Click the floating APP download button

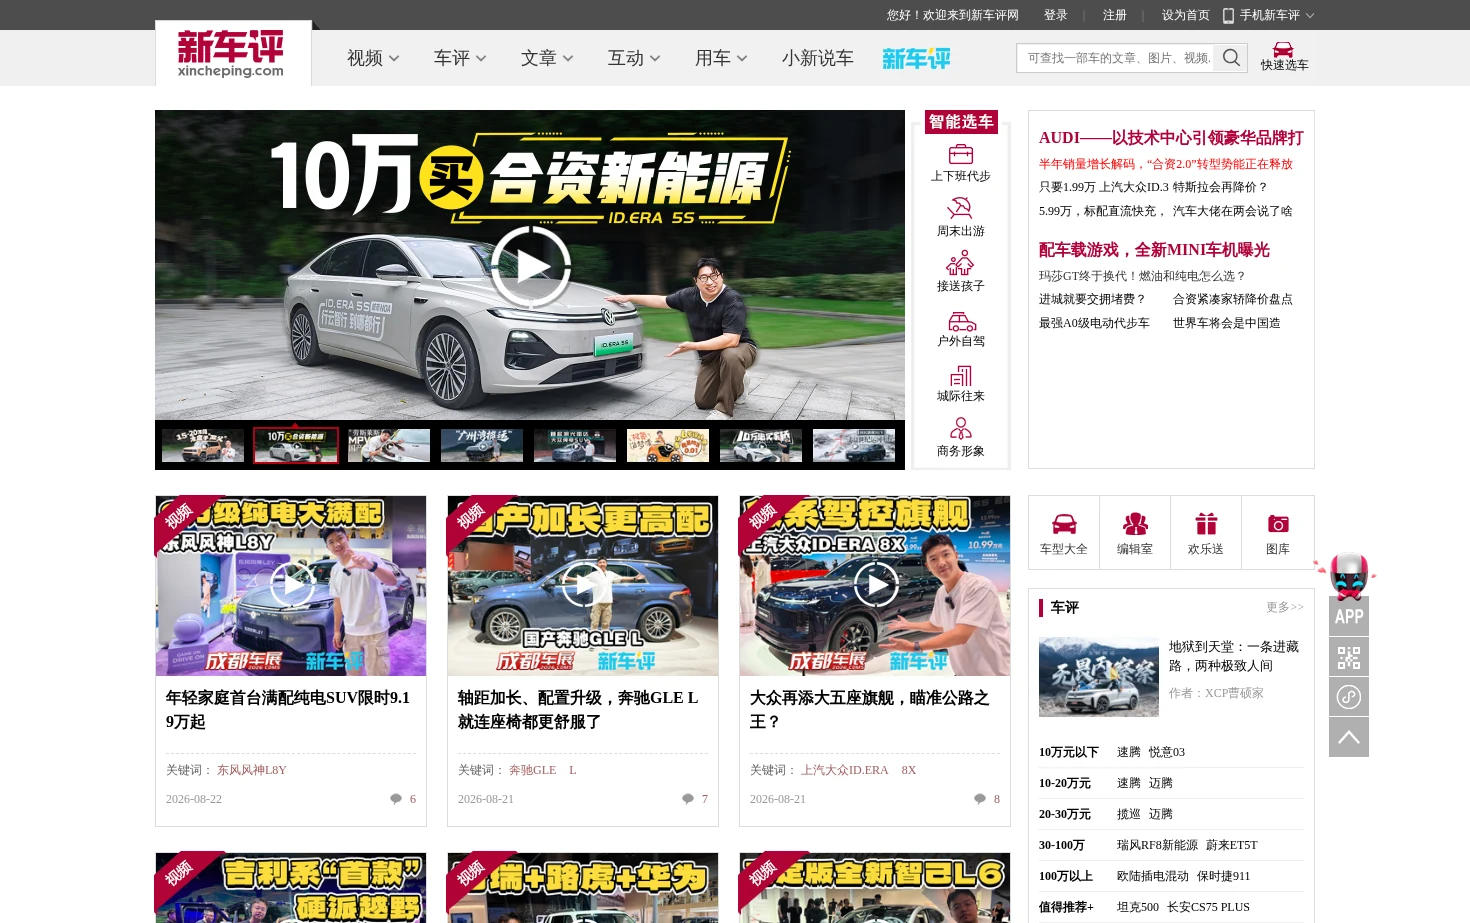point(1349,617)
